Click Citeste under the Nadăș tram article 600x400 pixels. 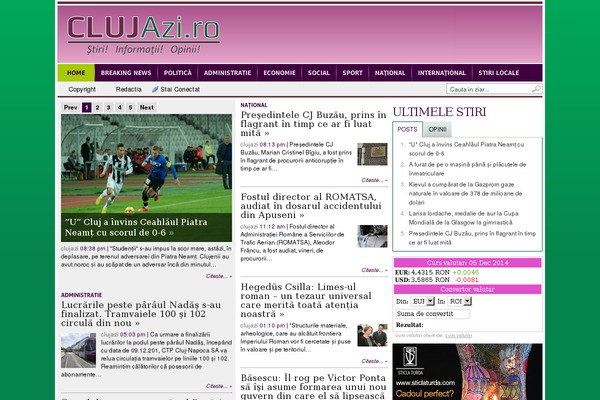(218, 386)
